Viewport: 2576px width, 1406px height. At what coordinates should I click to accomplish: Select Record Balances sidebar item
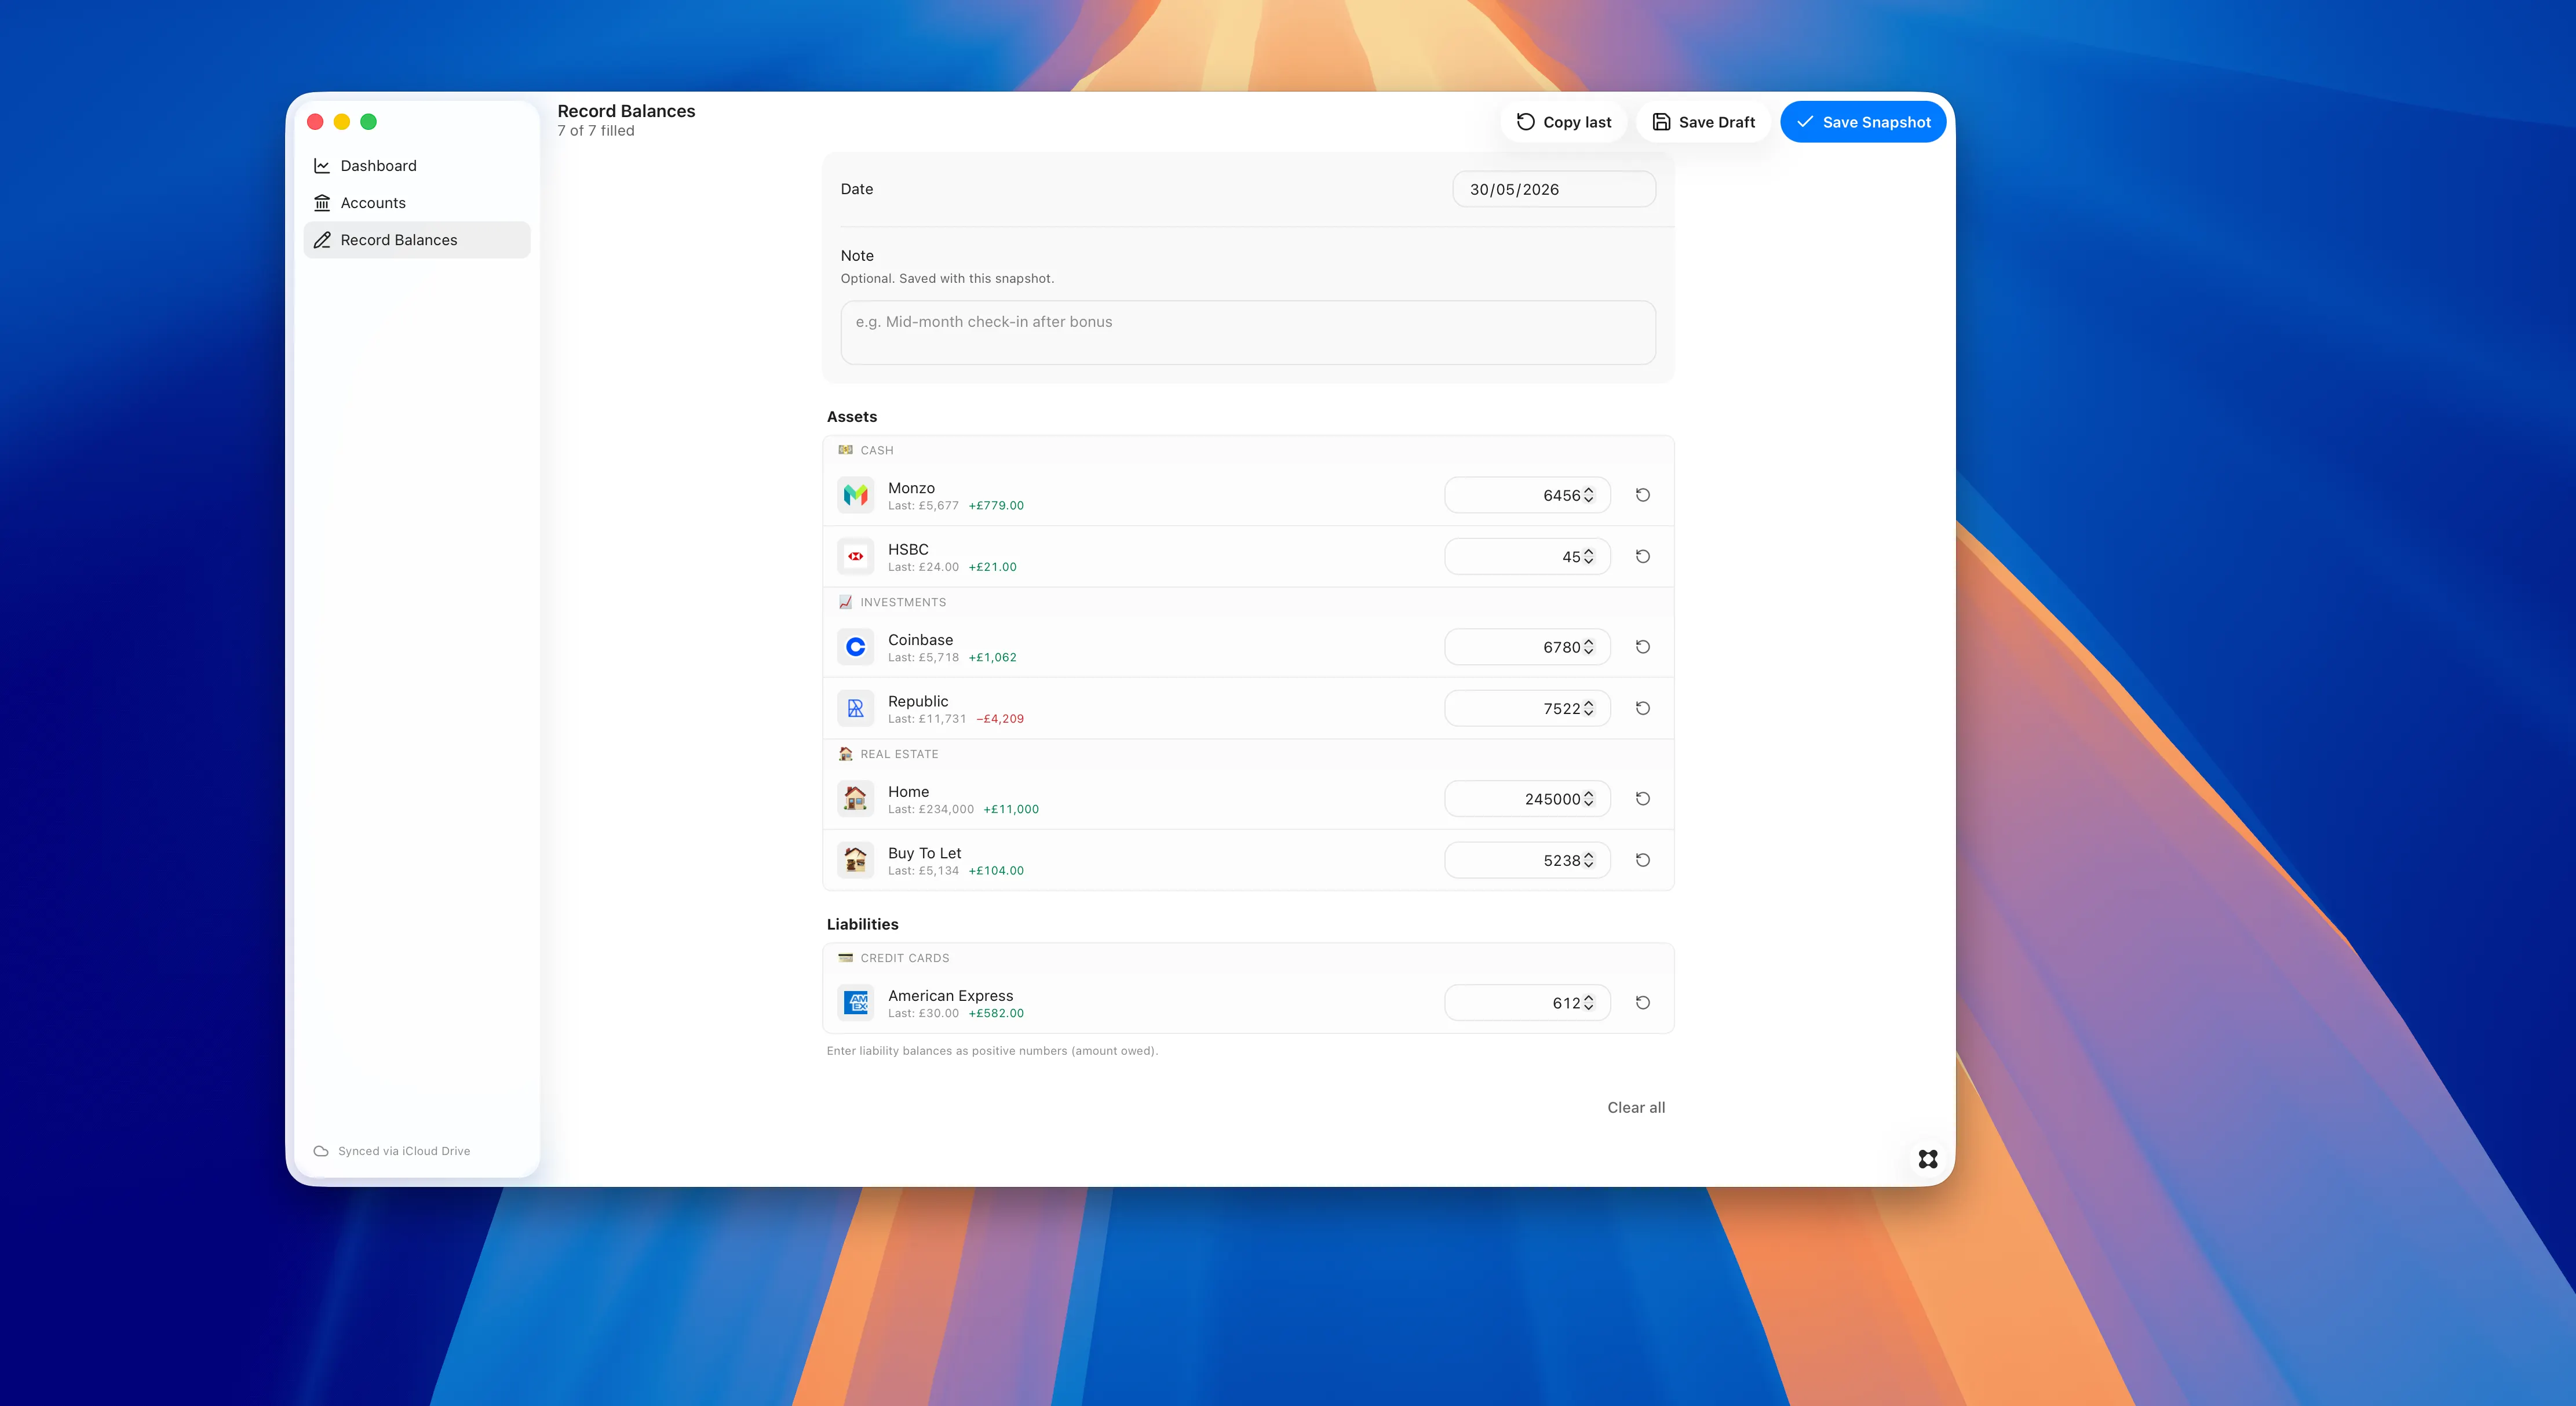click(417, 240)
